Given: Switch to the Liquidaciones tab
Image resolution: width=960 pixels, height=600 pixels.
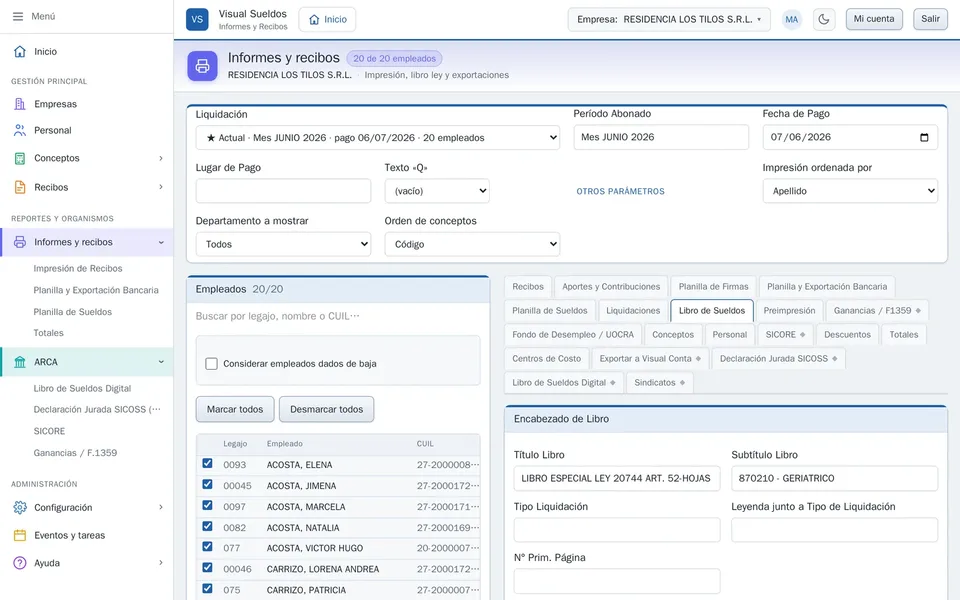Looking at the screenshot, I should click(x=633, y=310).
